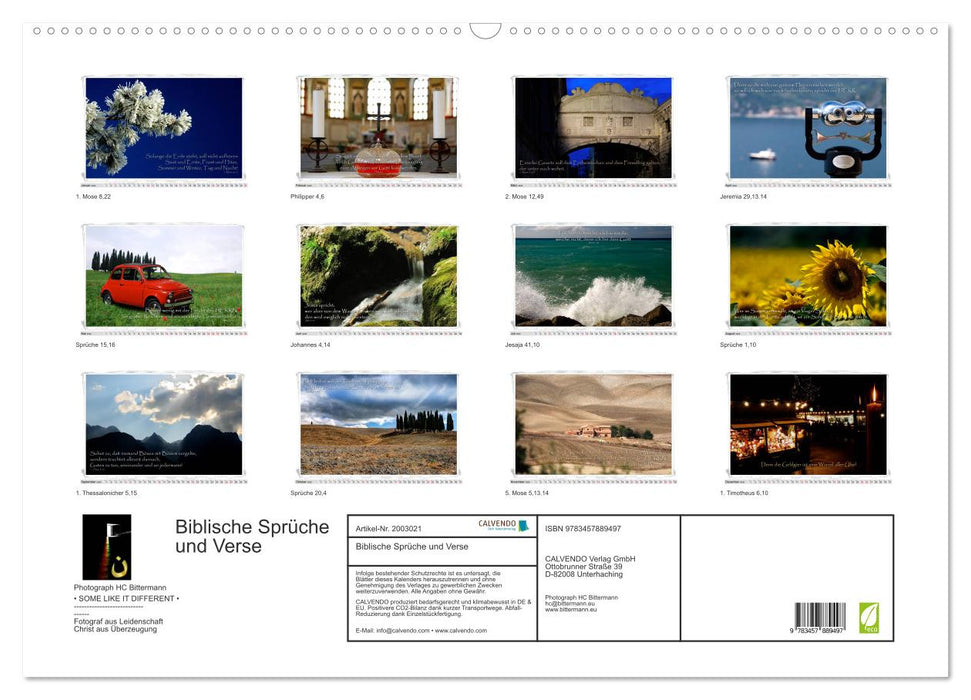
Task: Select the coin binoculars image for Jeremia 29,13.14
Action: tap(807, 128)
